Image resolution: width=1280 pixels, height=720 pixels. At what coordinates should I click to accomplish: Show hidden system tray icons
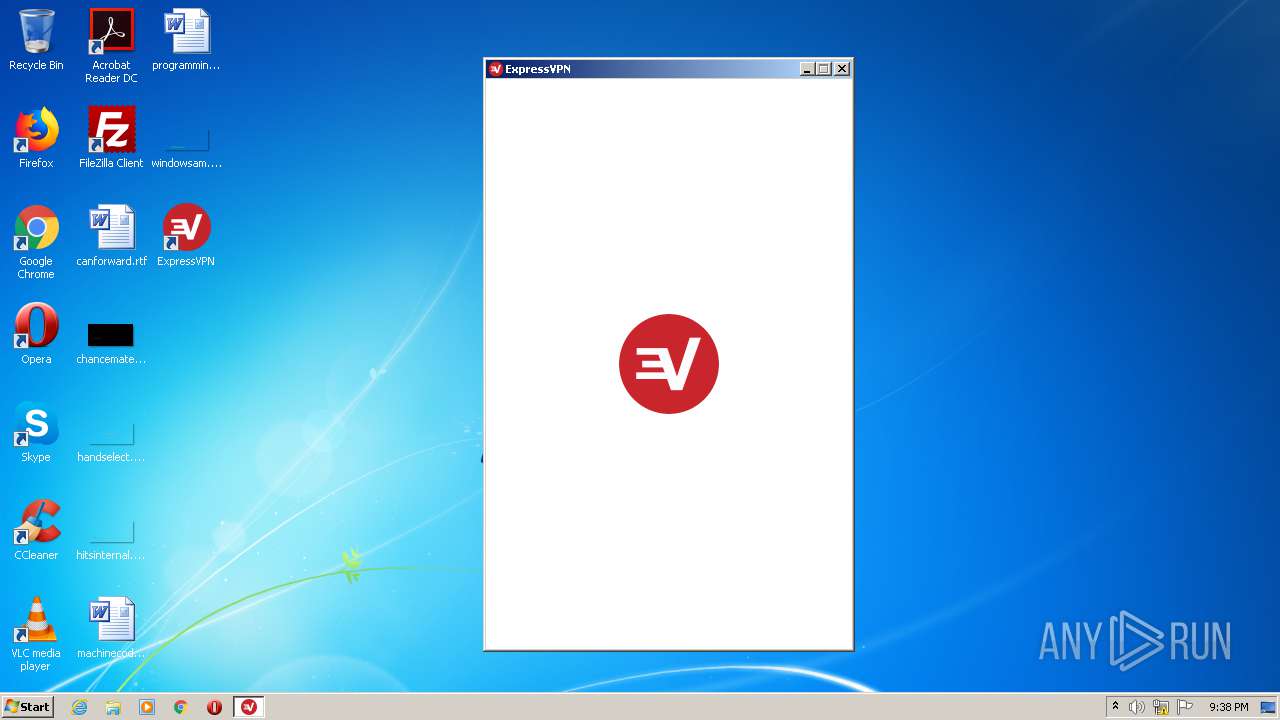coord(1115,707)
